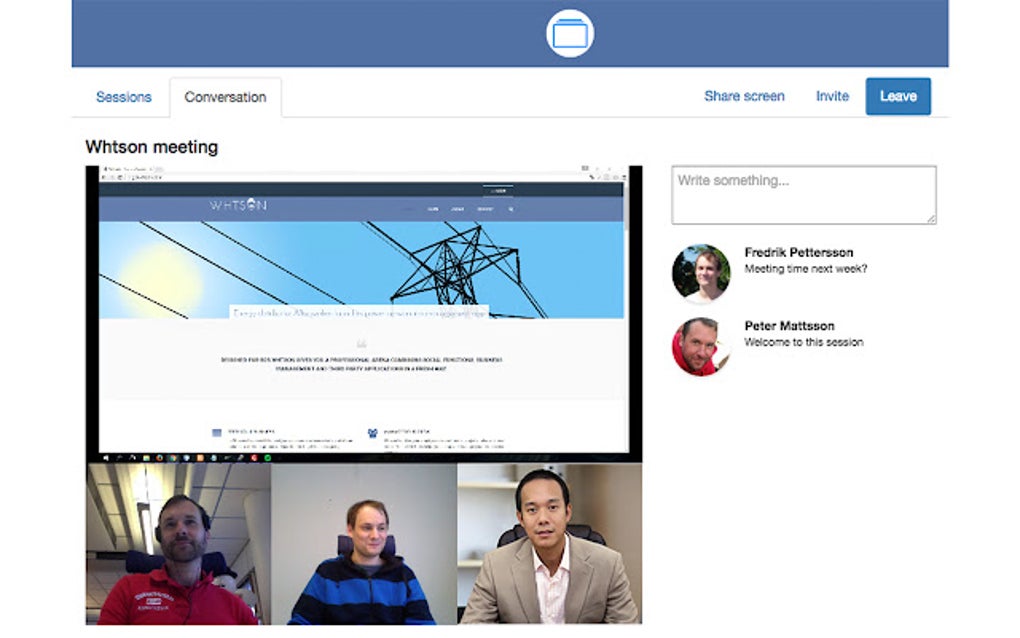Click the message 'Welcome to this session'
This screenshot has height=638, width=1020.
803,342
